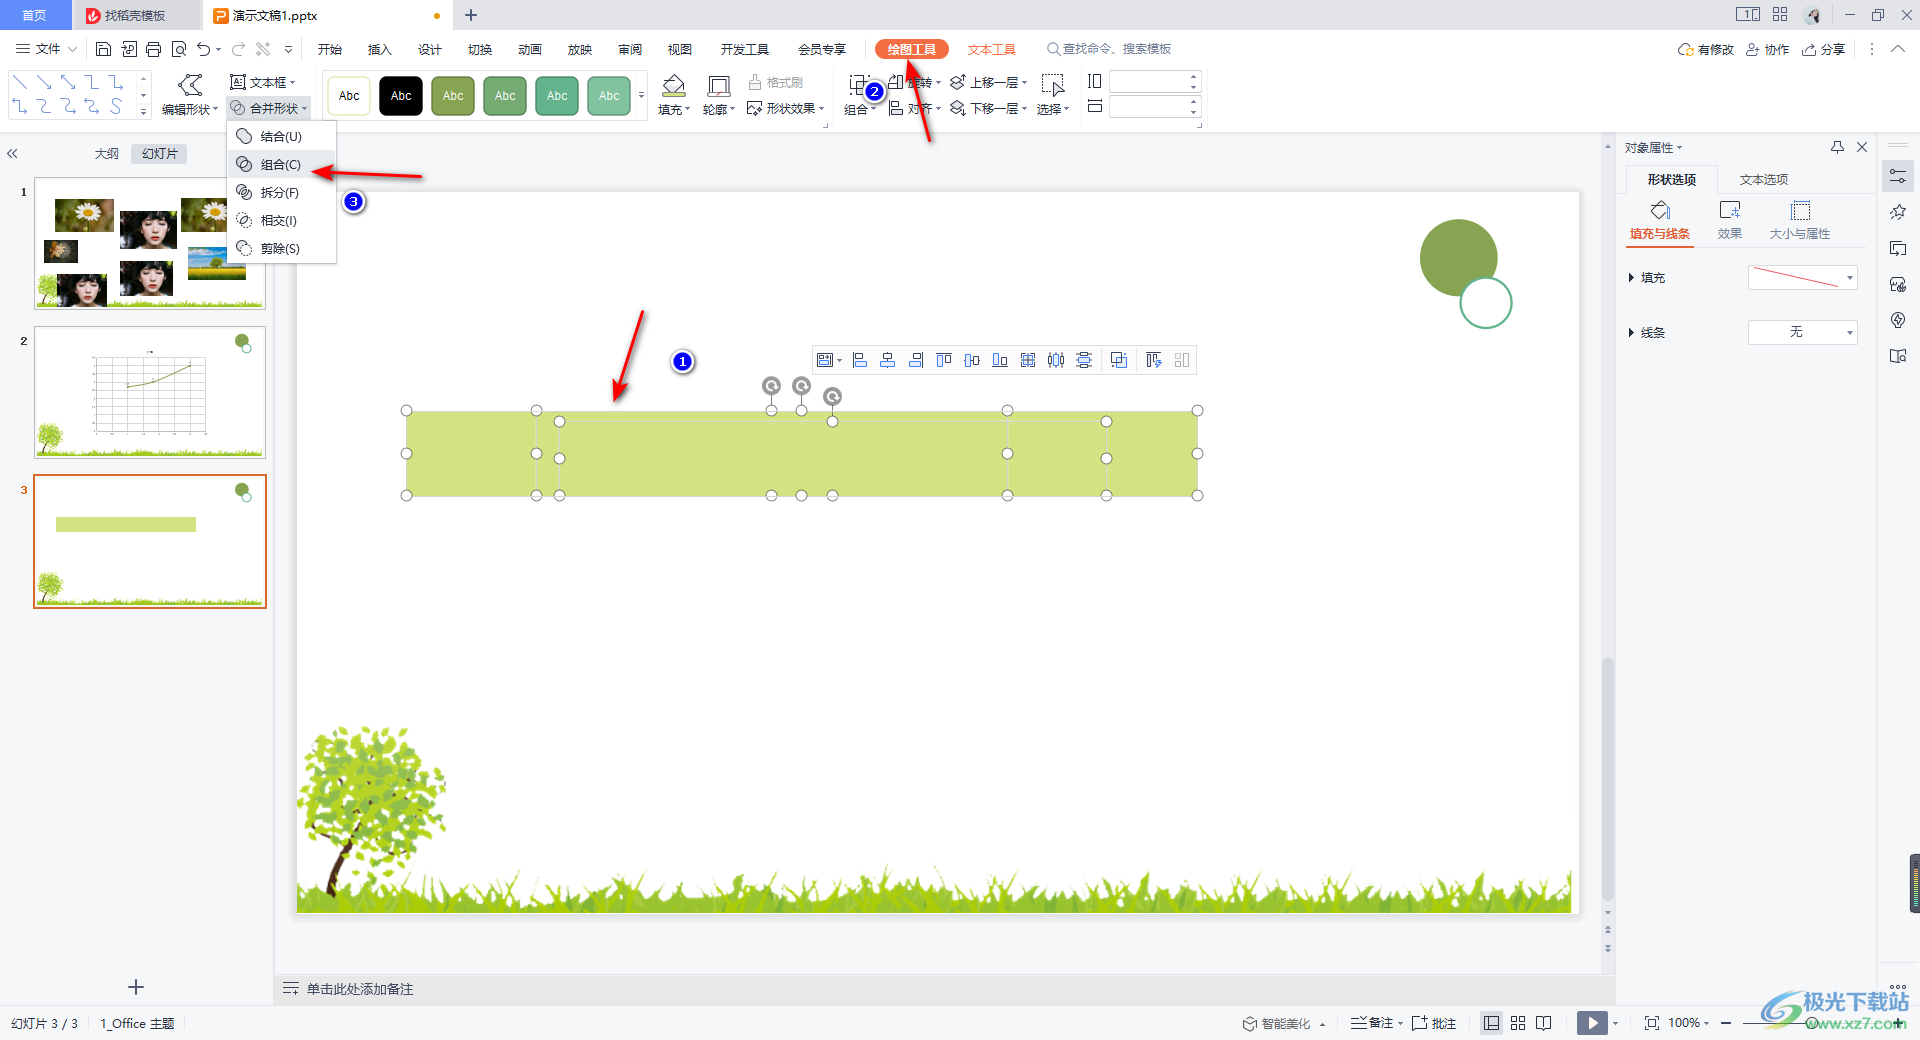Viewport: 1920px width, 1040px height.
Task: Open Fill & Line (填充与线条) section
Action: pyautogui.click(x=1660, y=220)
